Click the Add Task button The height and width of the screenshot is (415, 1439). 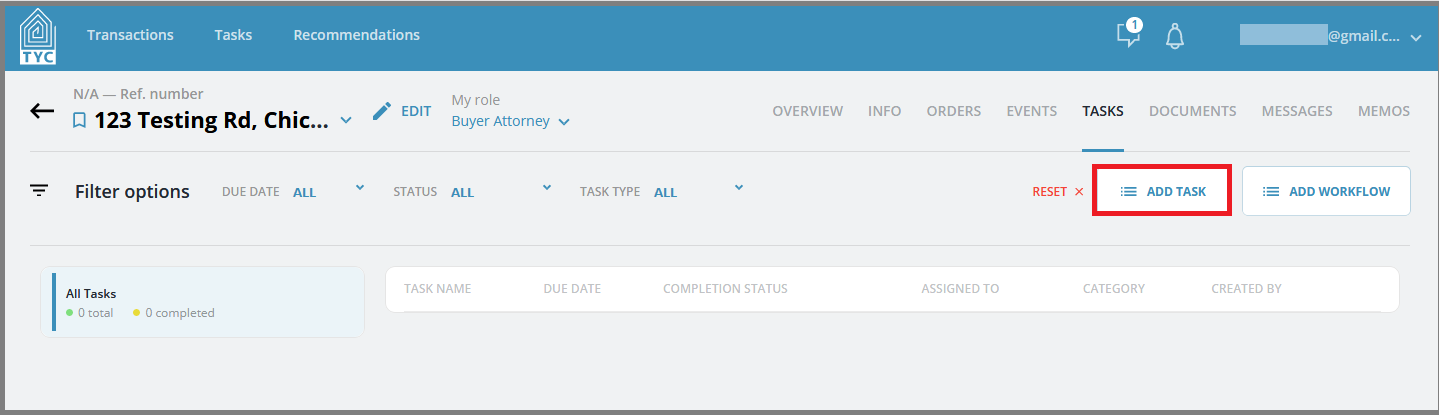(1162, 191)
